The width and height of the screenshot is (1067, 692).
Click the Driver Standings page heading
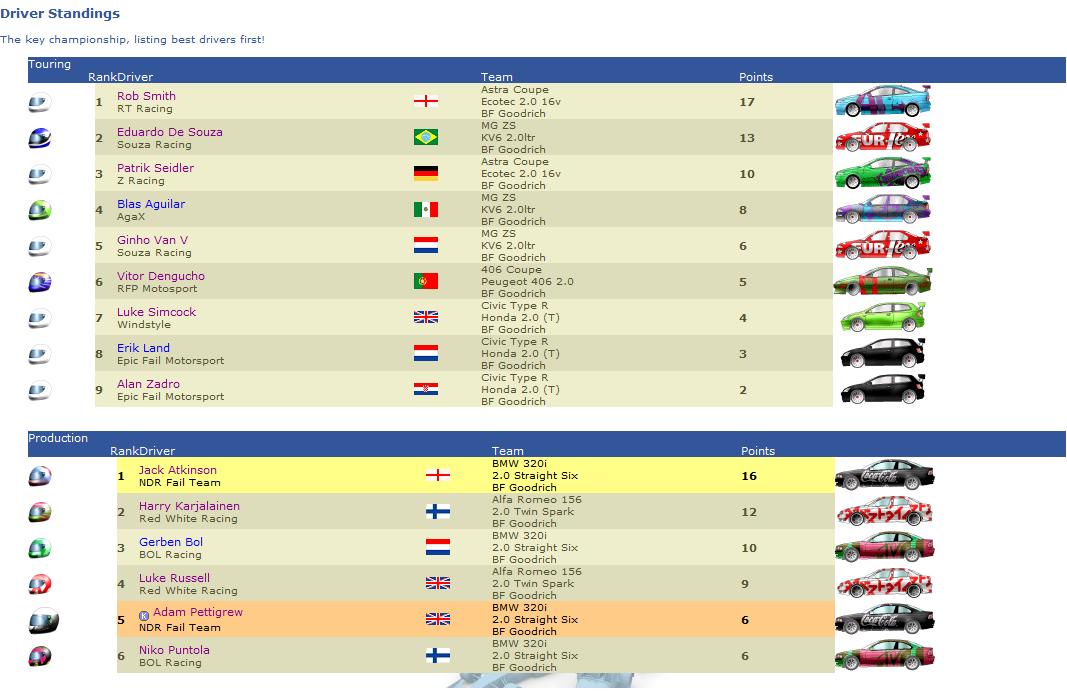[60, 13]
